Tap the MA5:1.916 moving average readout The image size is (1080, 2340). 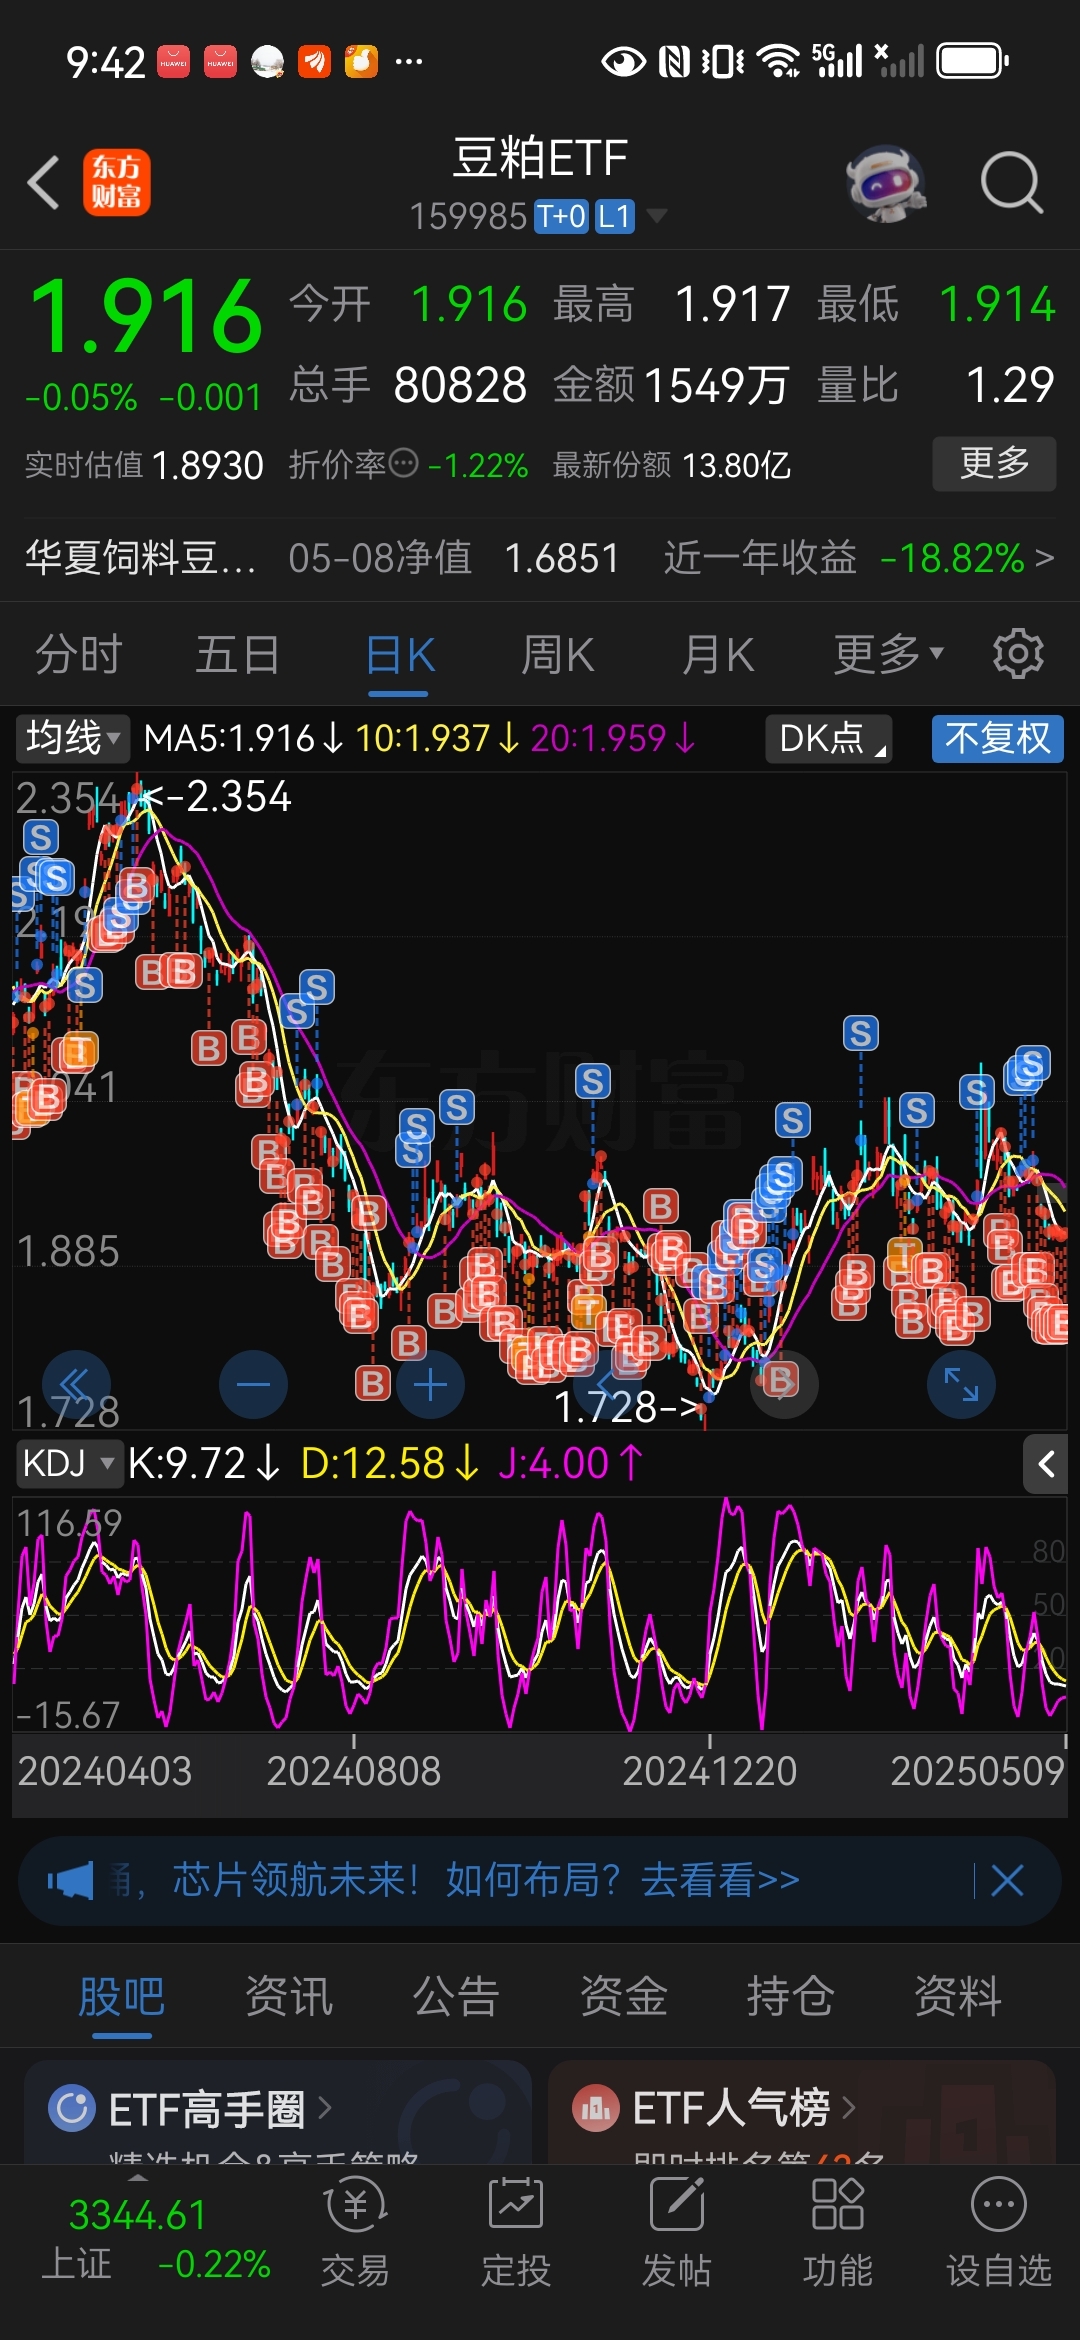point(243,739)
